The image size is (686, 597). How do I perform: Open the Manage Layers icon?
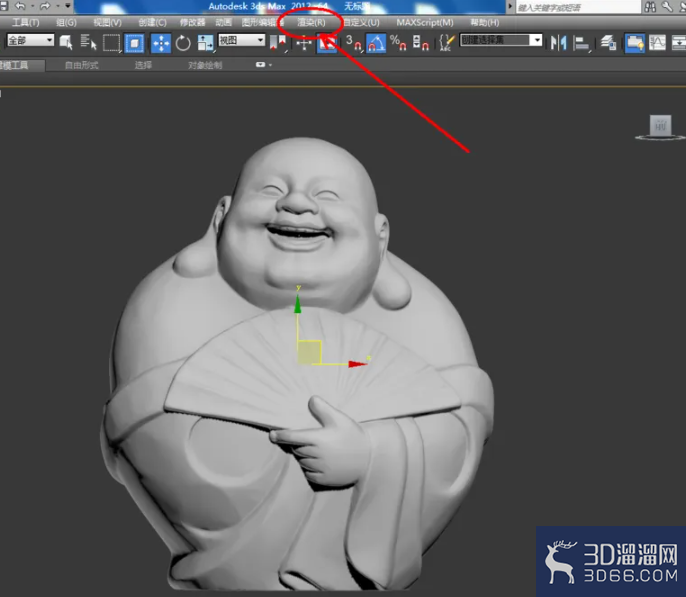pyautogui.click(x=608, y=43)
